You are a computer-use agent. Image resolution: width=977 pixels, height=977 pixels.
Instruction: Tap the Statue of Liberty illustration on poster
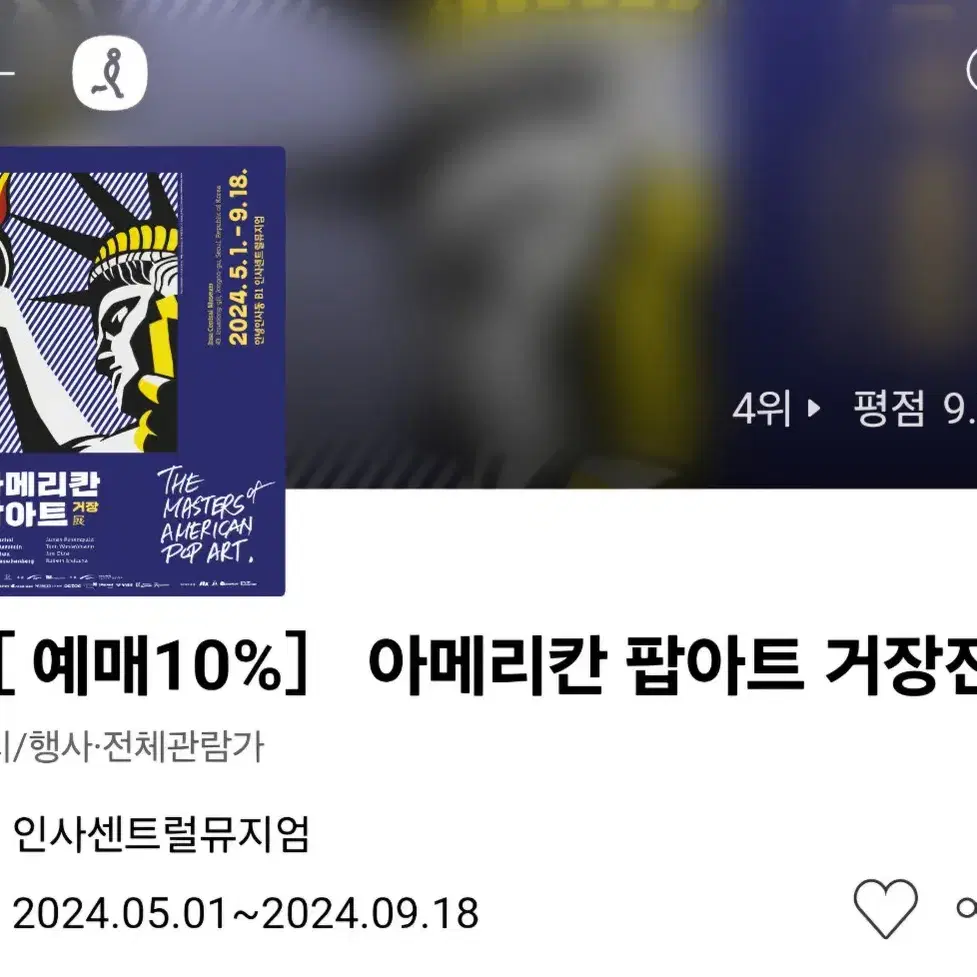click(x=88, y=312)
